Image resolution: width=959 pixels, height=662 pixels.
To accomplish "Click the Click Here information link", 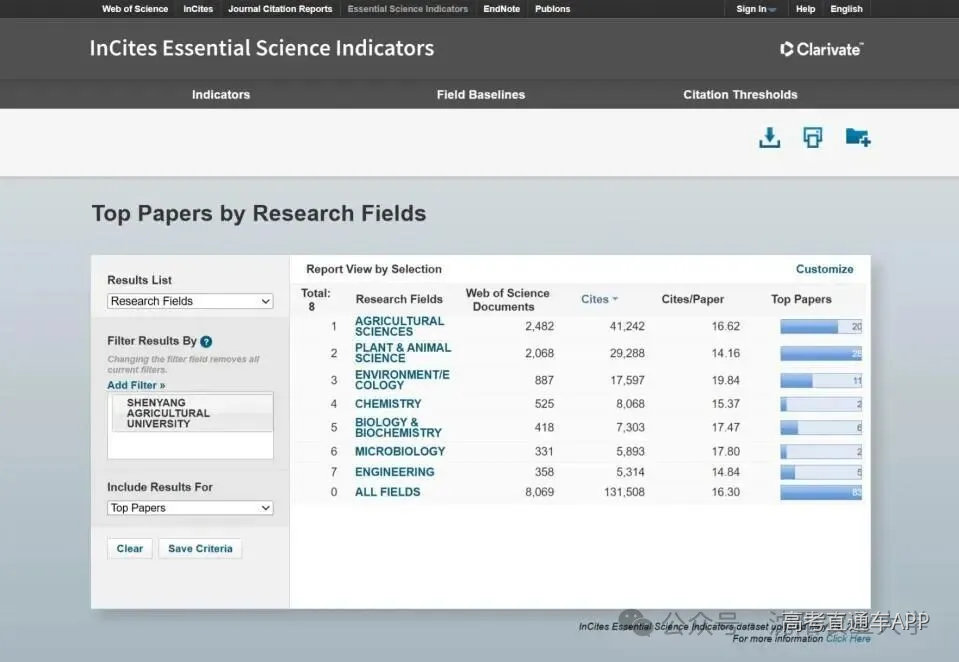I will pos(848,639).
